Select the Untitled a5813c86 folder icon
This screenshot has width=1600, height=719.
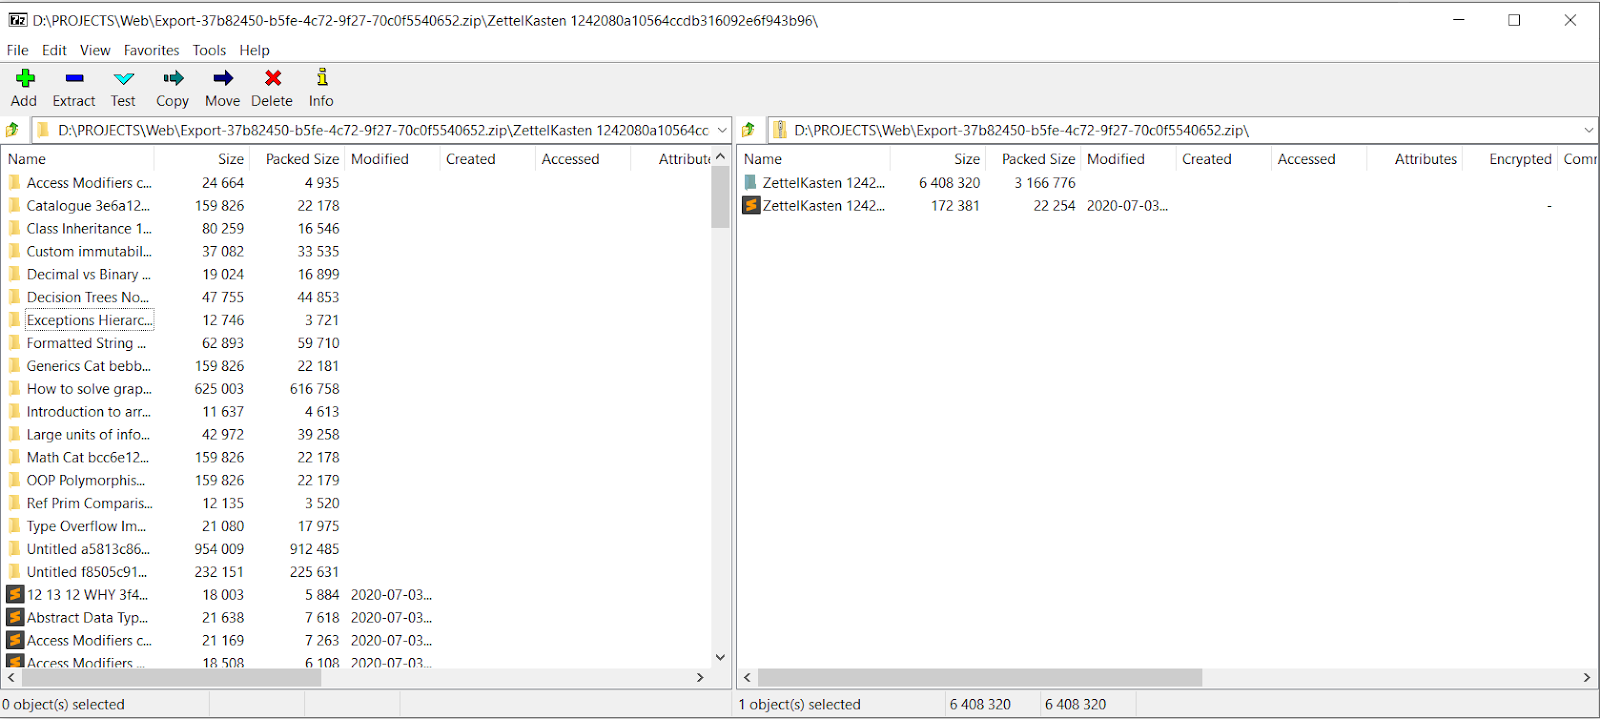click(x=14, y=549)
